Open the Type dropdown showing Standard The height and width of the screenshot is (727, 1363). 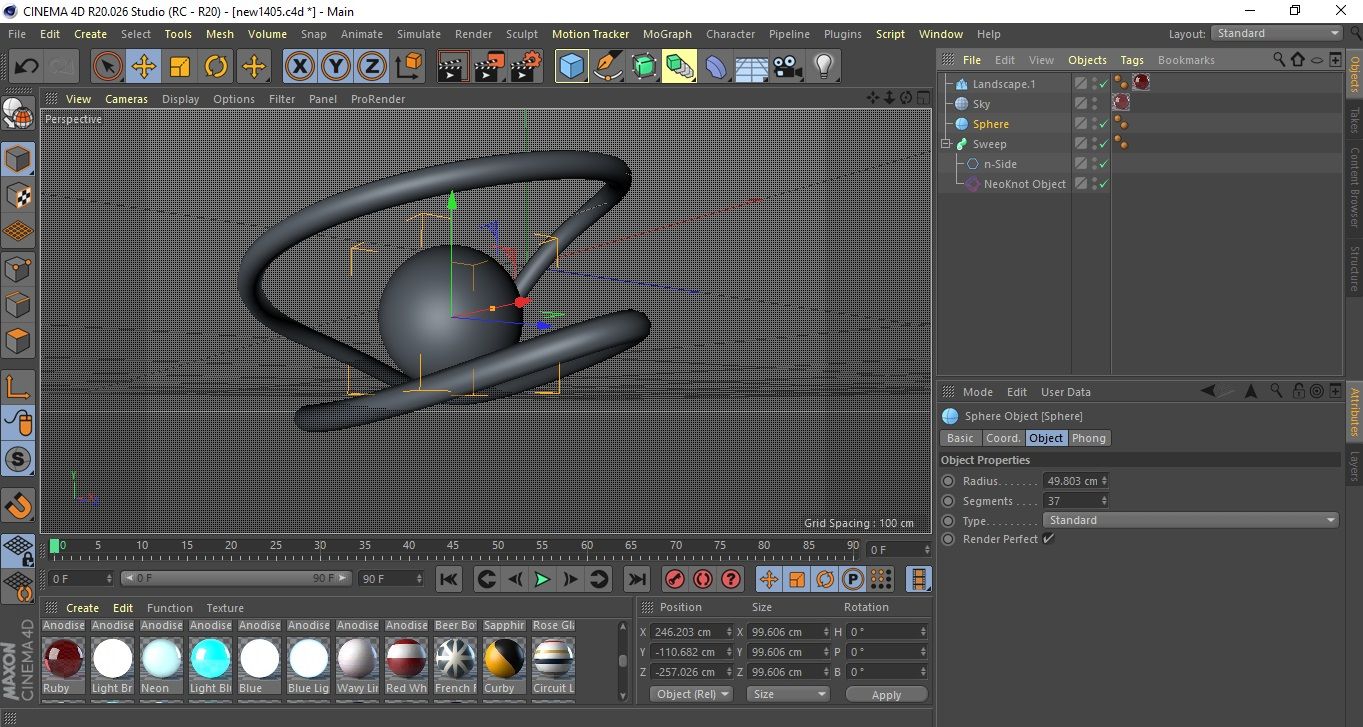pos(1190,520)
